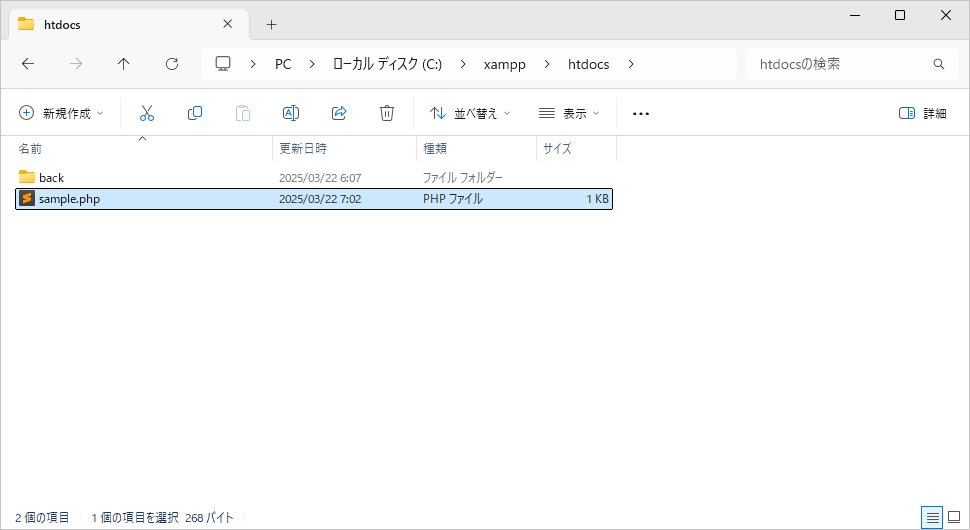Open the 表示 view dropdown
Screen dimensions: 970x530
(x=569, y=113)
